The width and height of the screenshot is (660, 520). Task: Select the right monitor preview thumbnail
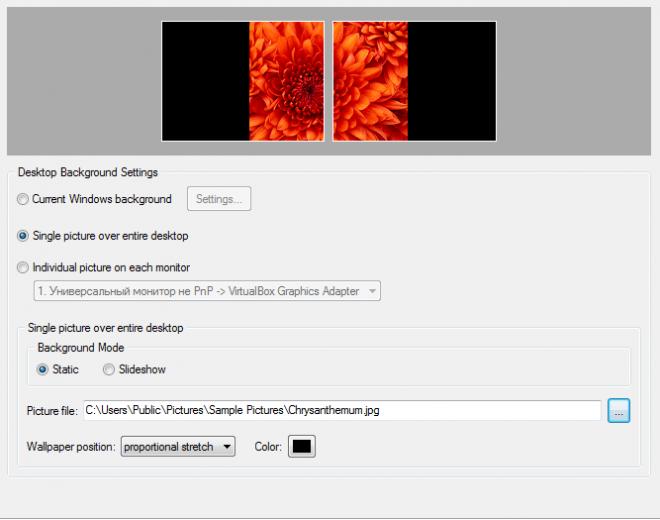[x=414, y=81]
